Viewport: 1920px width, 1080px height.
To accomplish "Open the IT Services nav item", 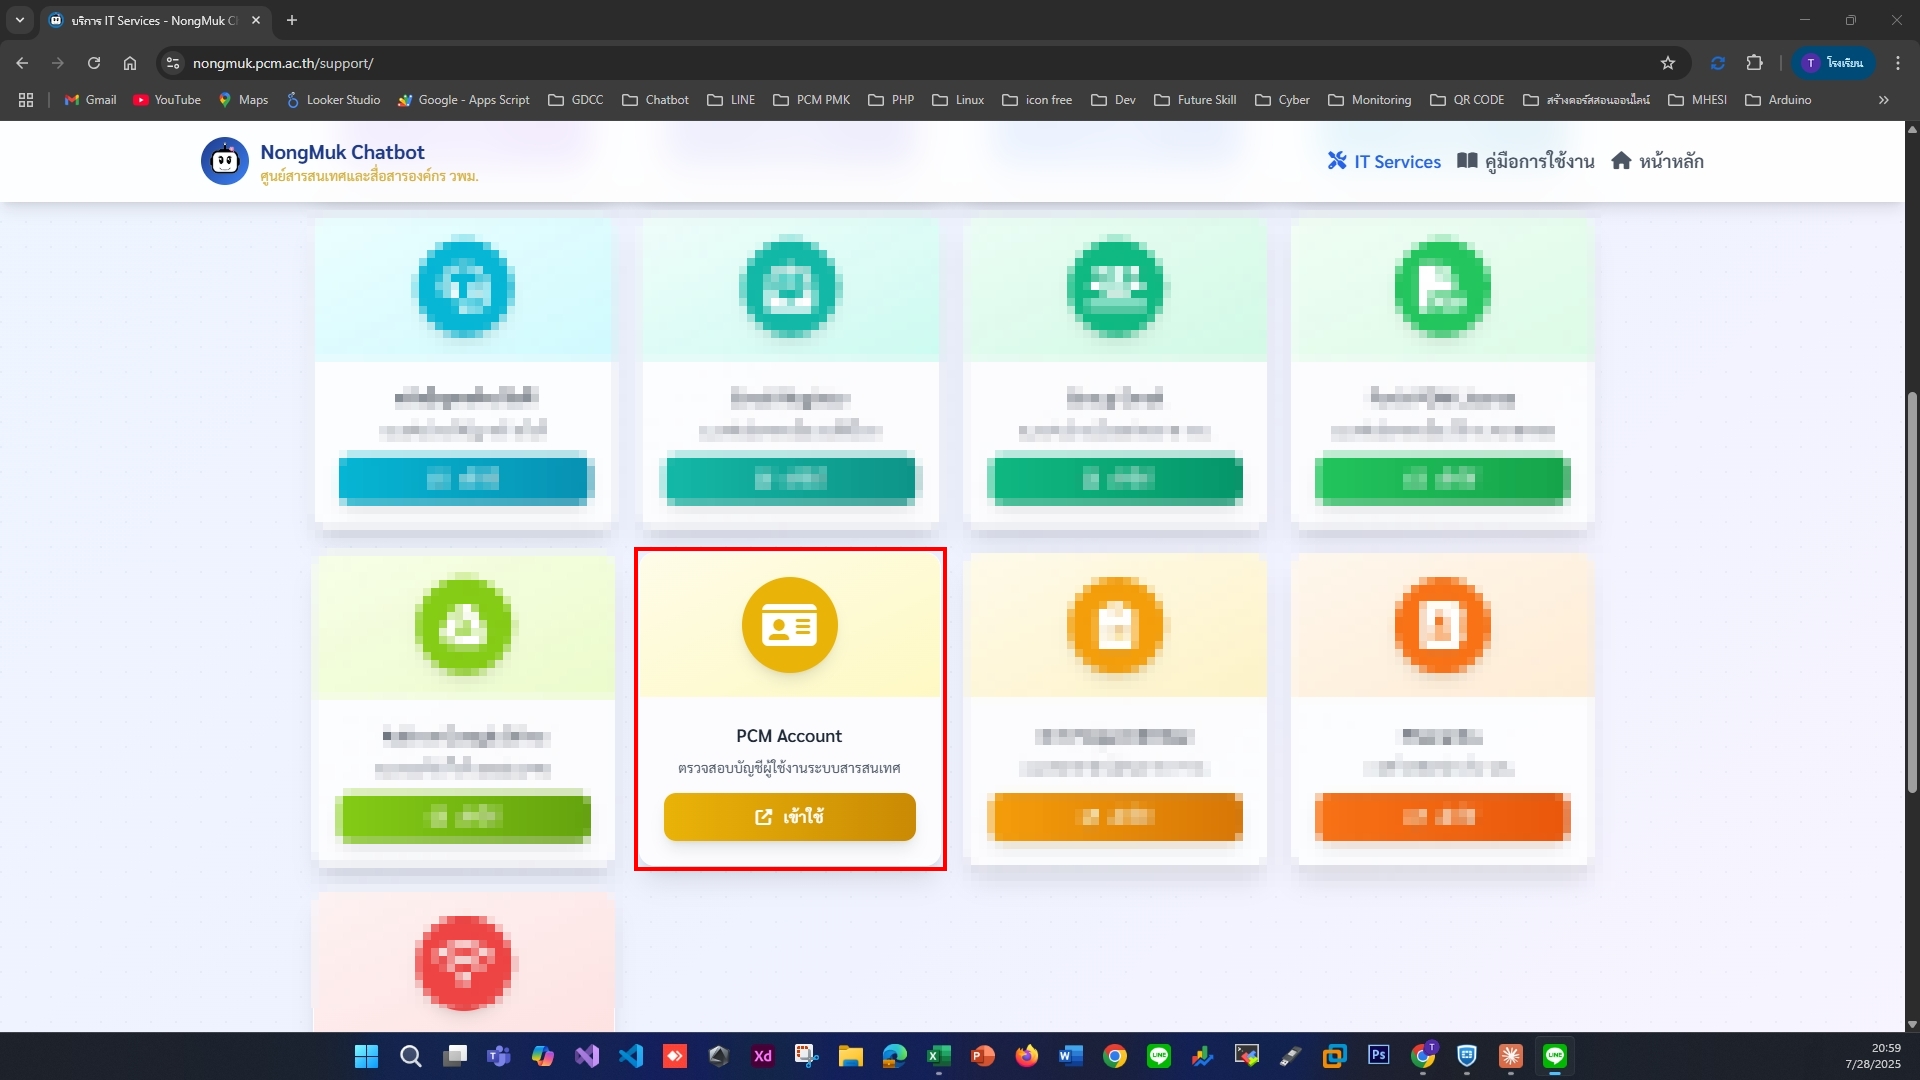I will point(1384,162).
